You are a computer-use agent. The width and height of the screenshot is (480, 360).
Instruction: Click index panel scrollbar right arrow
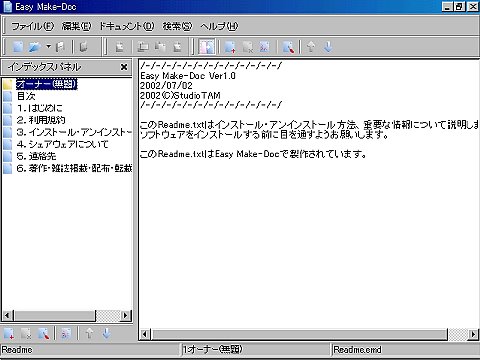[125, 315]
